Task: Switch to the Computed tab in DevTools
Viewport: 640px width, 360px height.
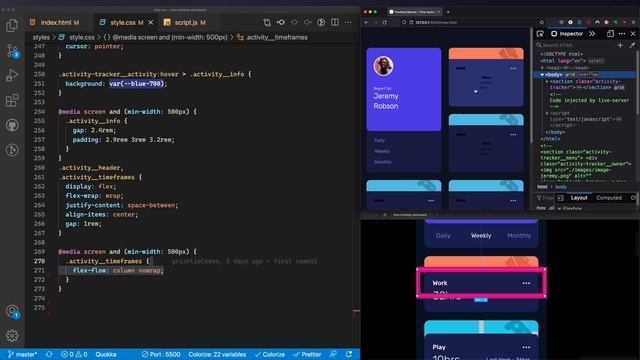Action: click(x=609, y=198)
